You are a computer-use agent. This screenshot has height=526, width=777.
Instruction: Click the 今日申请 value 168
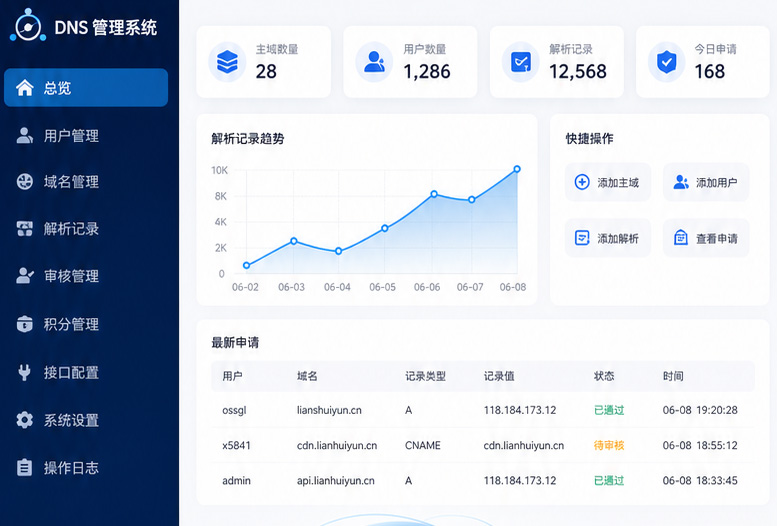pos(710,71)
